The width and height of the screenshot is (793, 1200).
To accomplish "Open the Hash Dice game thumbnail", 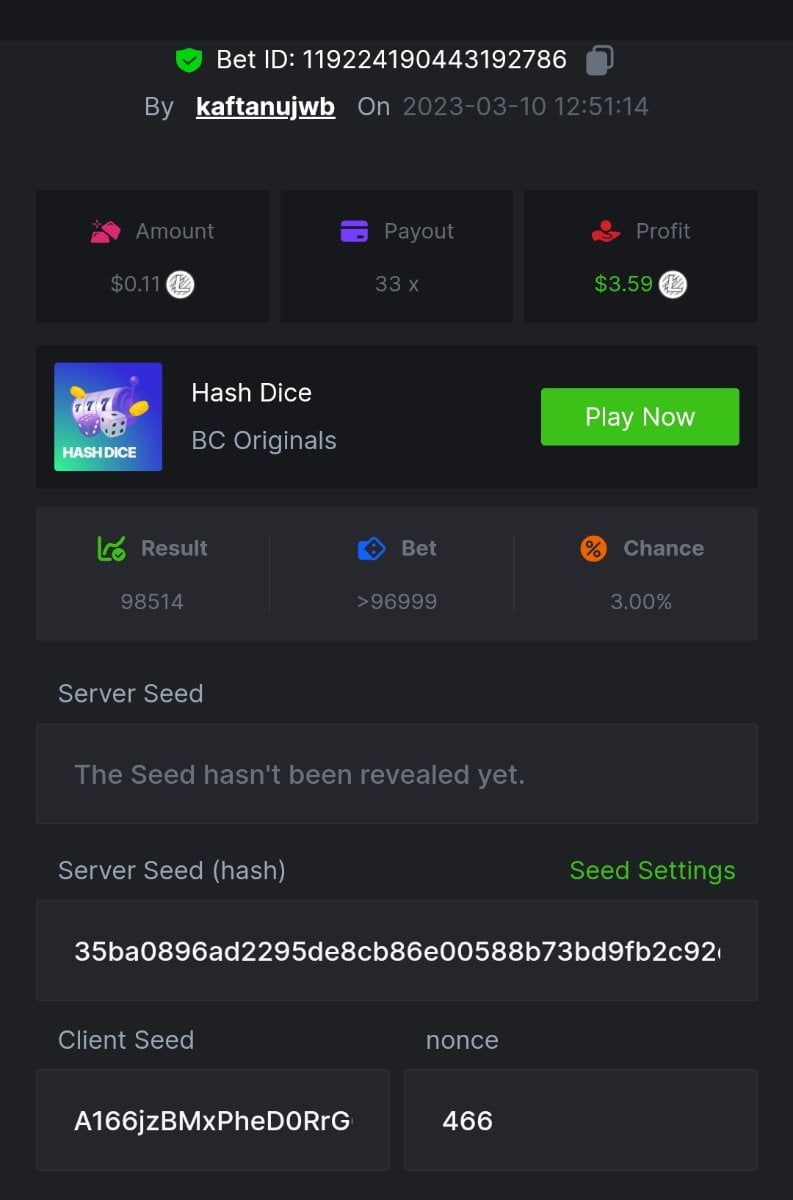I will pyautogui.click(x=108, y=417).
